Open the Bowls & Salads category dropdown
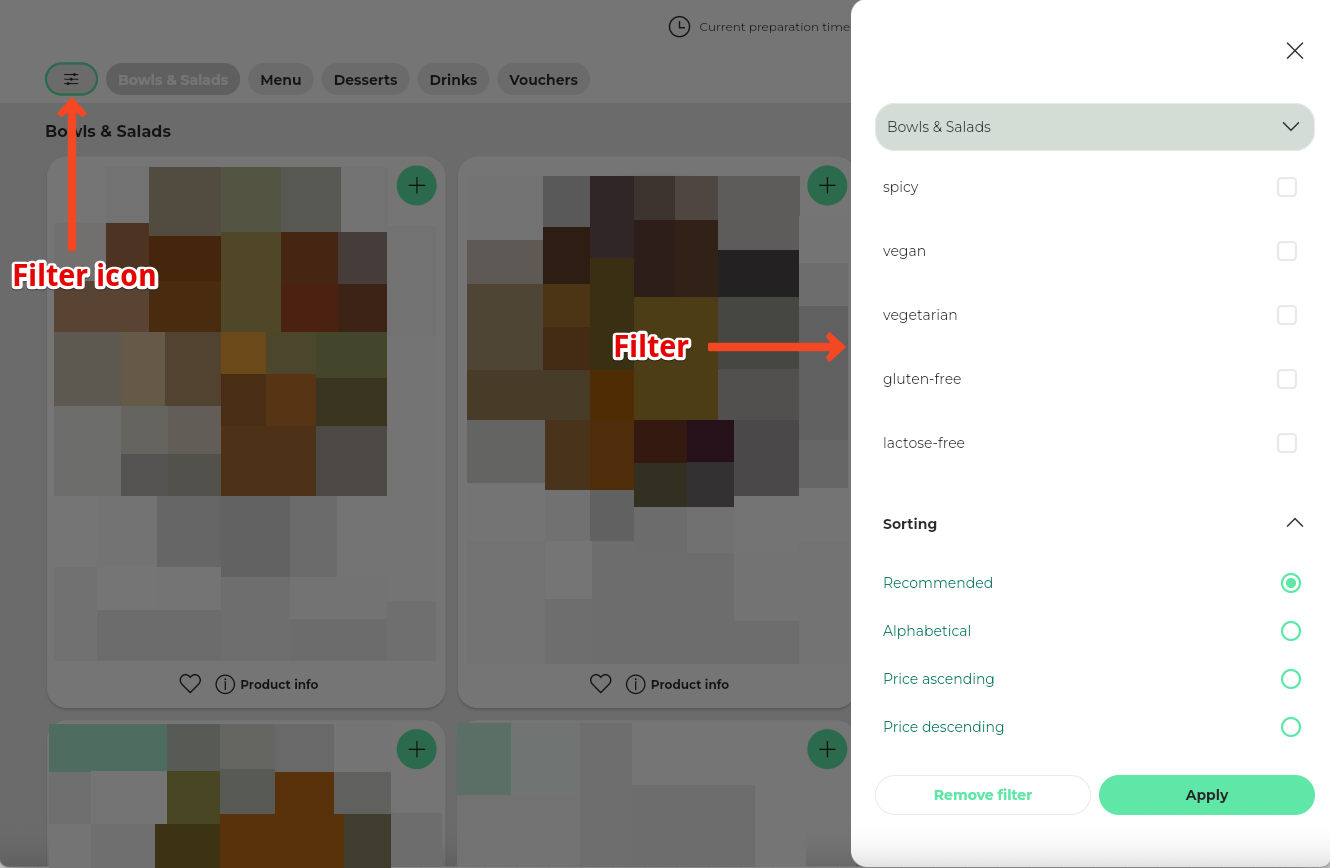The width and height of the screenshot is (1330, 868). (1094, 127)
